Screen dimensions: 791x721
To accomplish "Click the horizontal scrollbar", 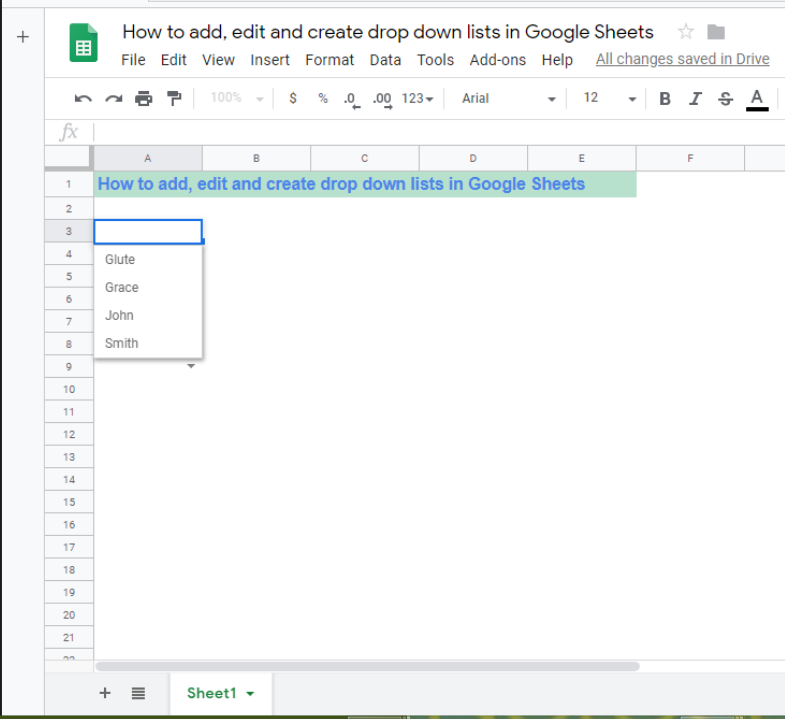I will (x=368, y=666).
